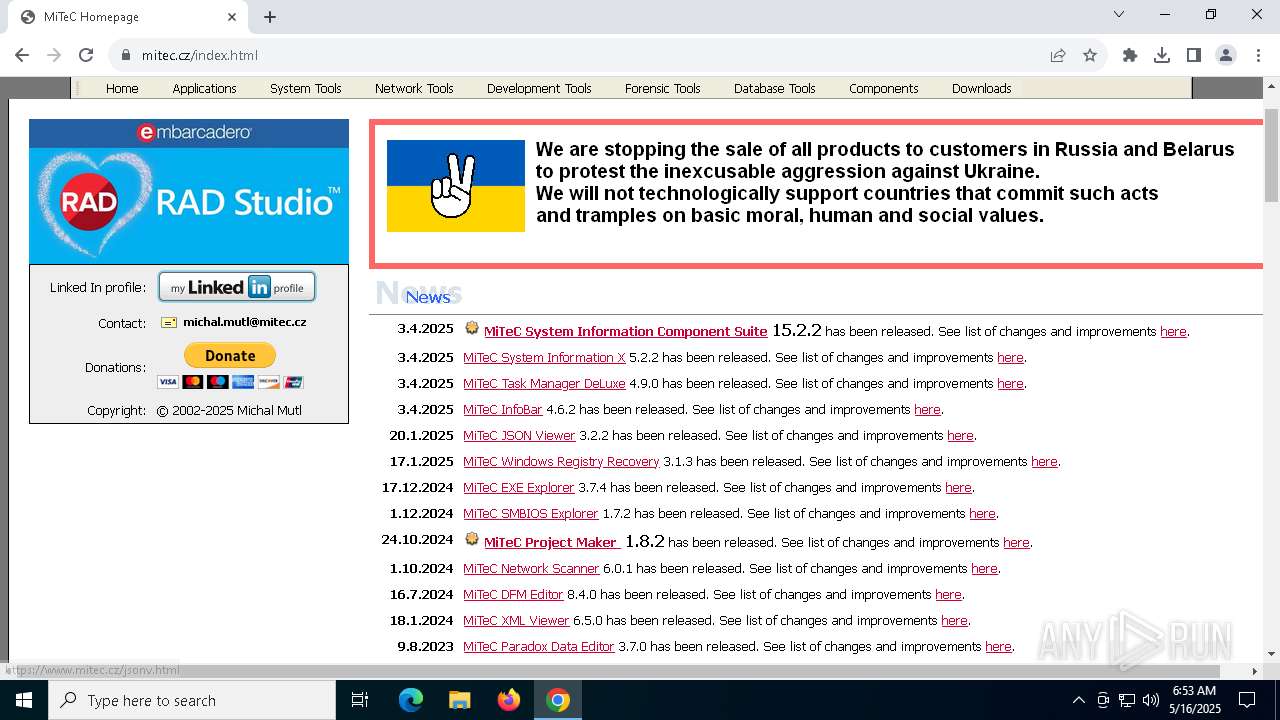Toggle the Chrome side panel

coord(1194,55)
